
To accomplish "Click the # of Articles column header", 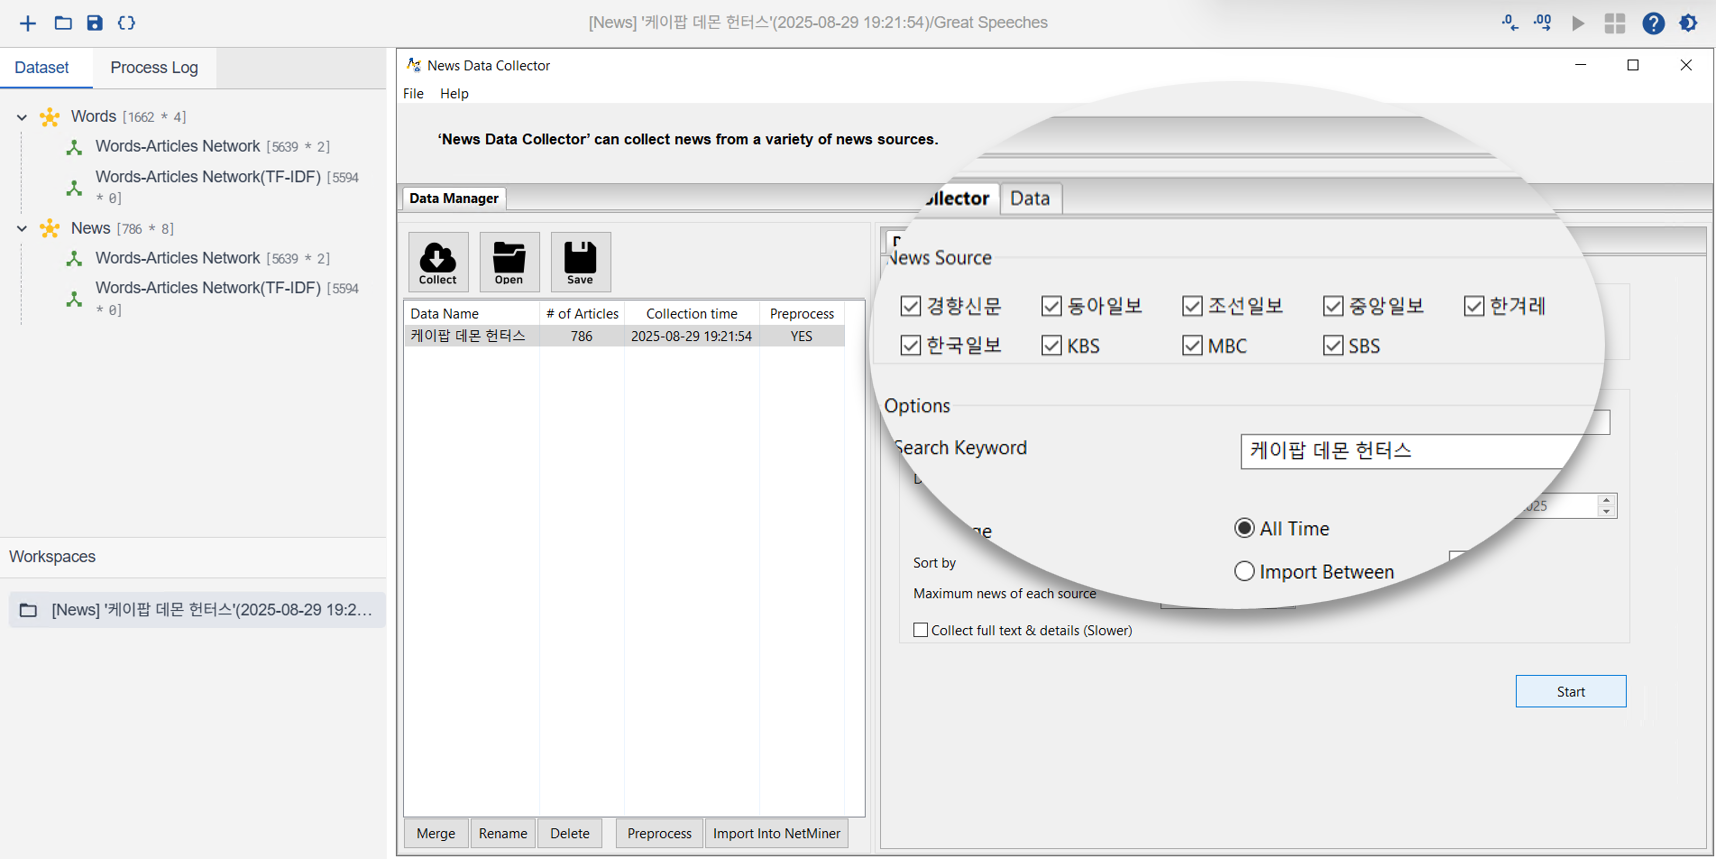I will pyautogui.click(x=582, y=313).
